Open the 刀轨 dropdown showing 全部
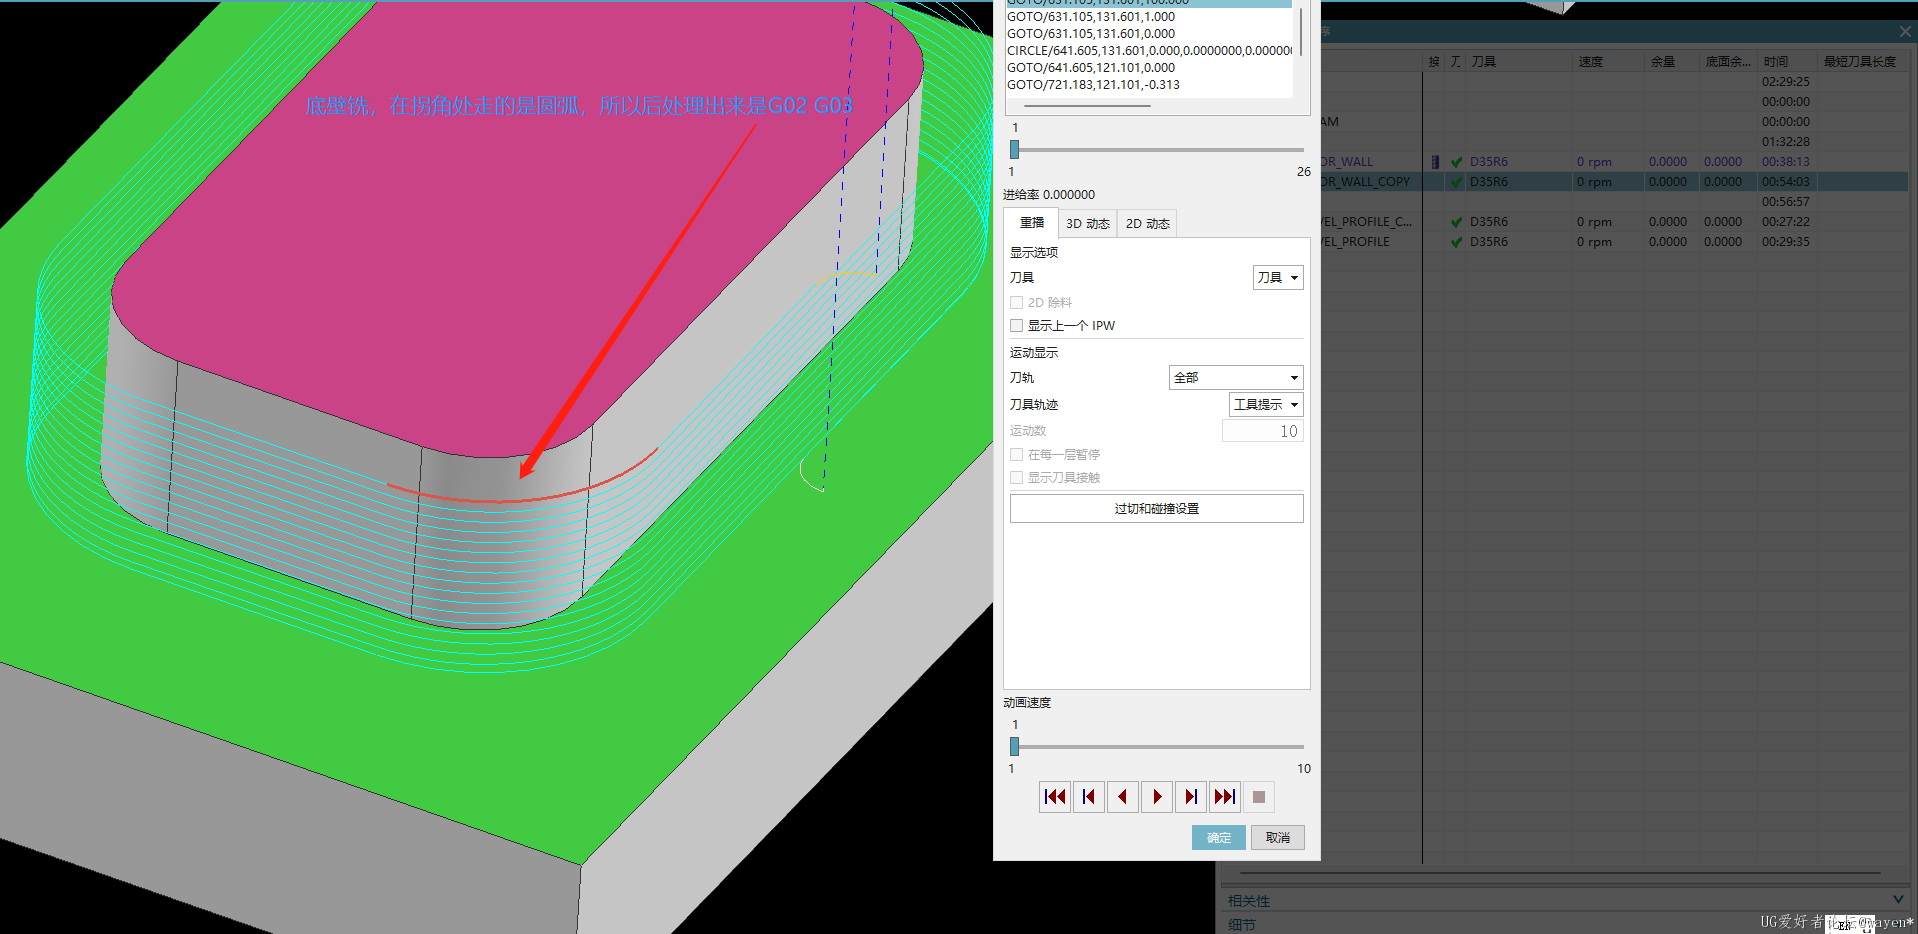Image resolution: width=1918 pixels, height=934 pixels. (1236, 377)
